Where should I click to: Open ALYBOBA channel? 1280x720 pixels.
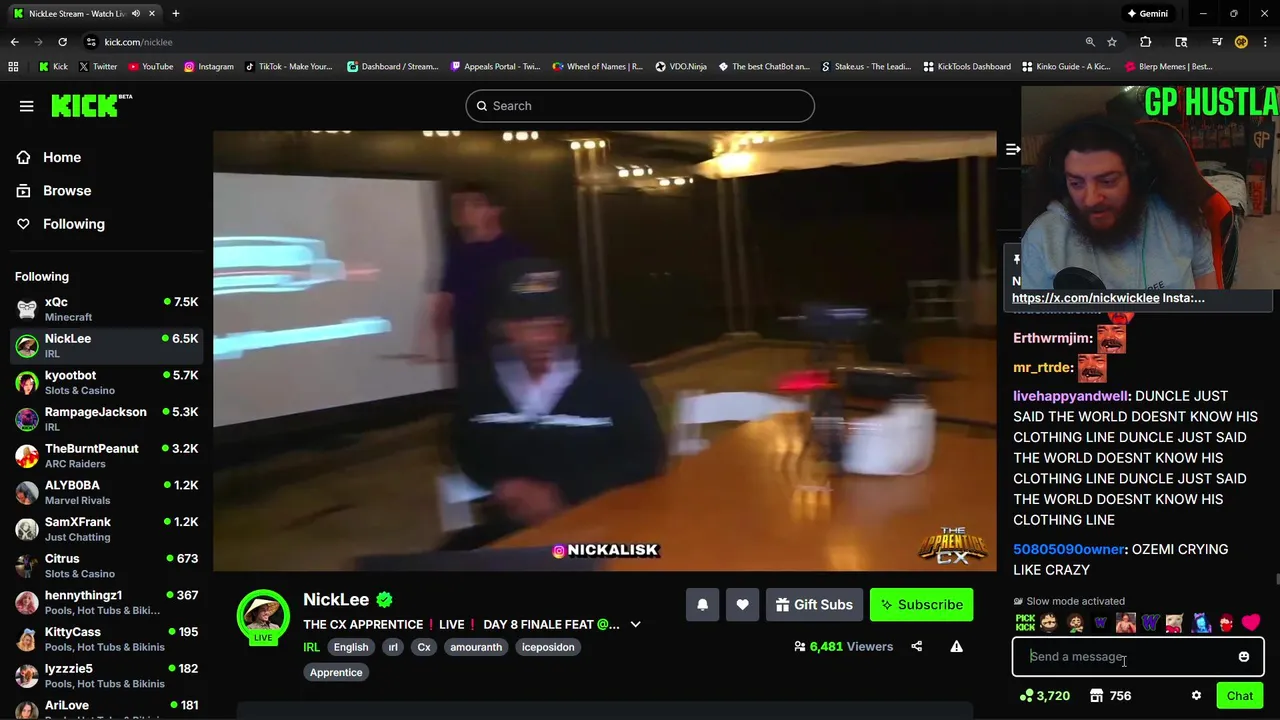click(106, 492)
